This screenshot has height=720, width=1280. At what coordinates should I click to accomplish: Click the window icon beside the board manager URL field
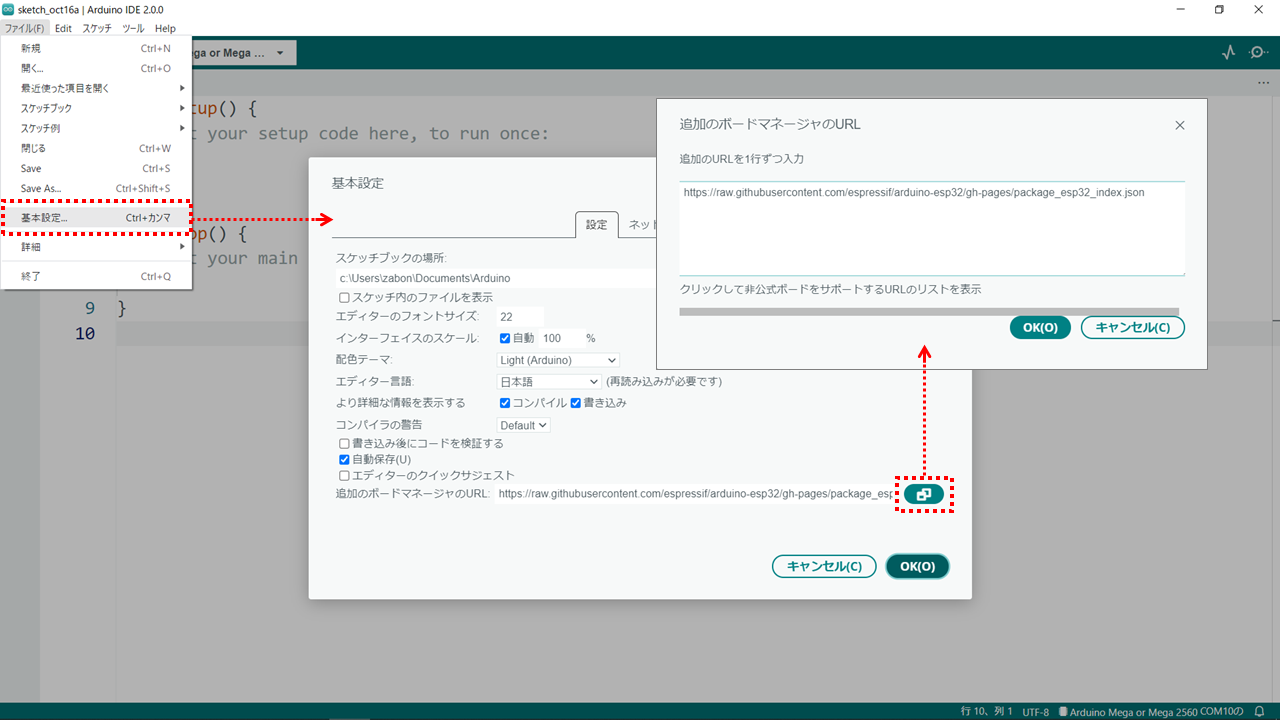coord(923,493)
